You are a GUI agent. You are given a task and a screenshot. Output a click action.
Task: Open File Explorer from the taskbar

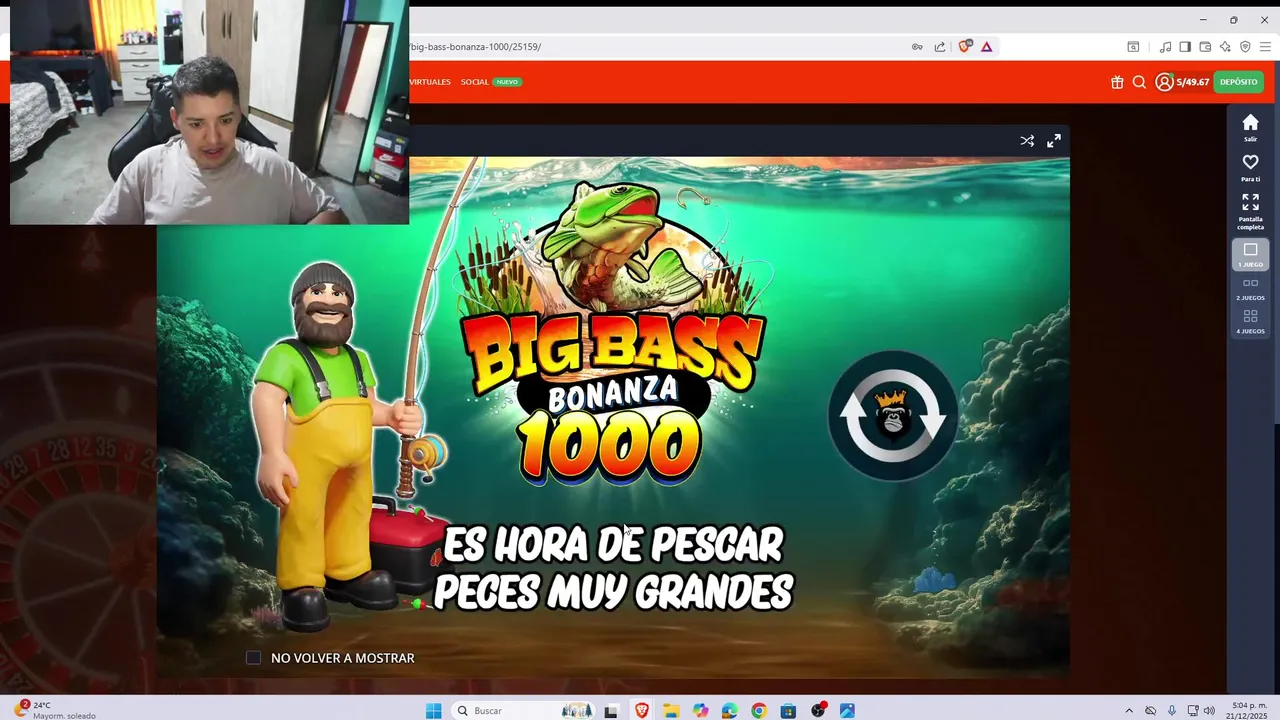tap(671, 711)
